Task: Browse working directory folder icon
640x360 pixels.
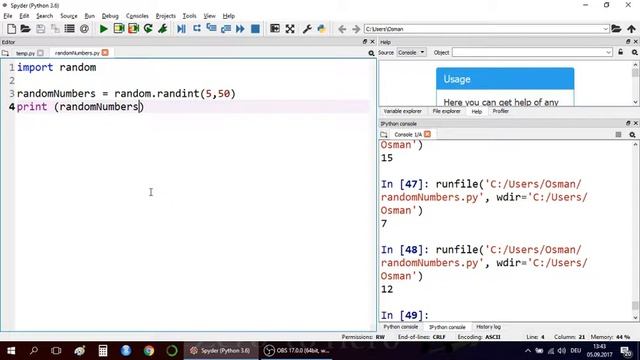Action: [616, 29]
